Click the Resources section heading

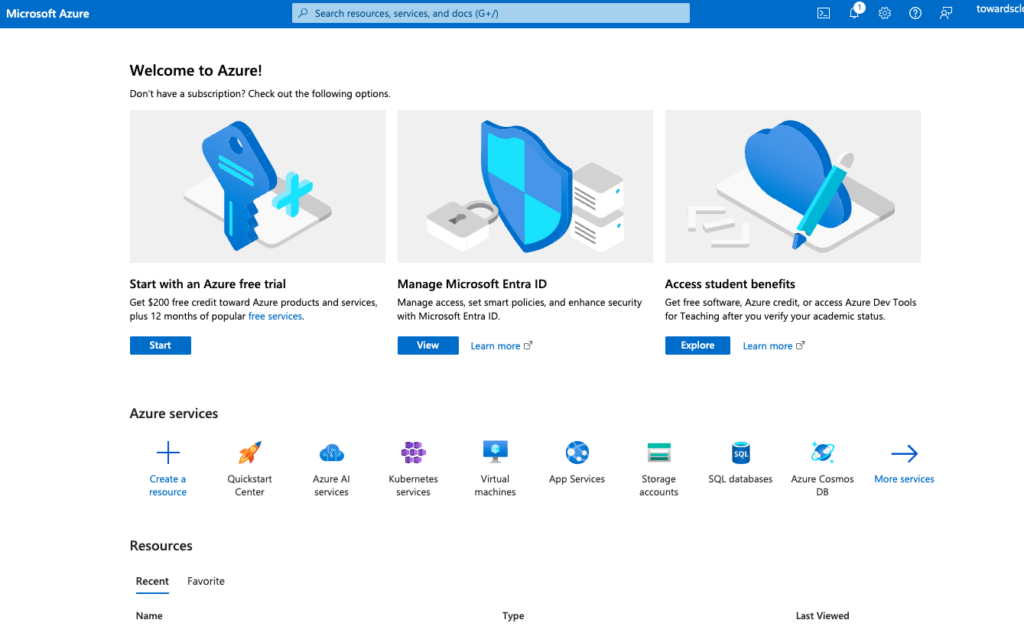(161, 546)
